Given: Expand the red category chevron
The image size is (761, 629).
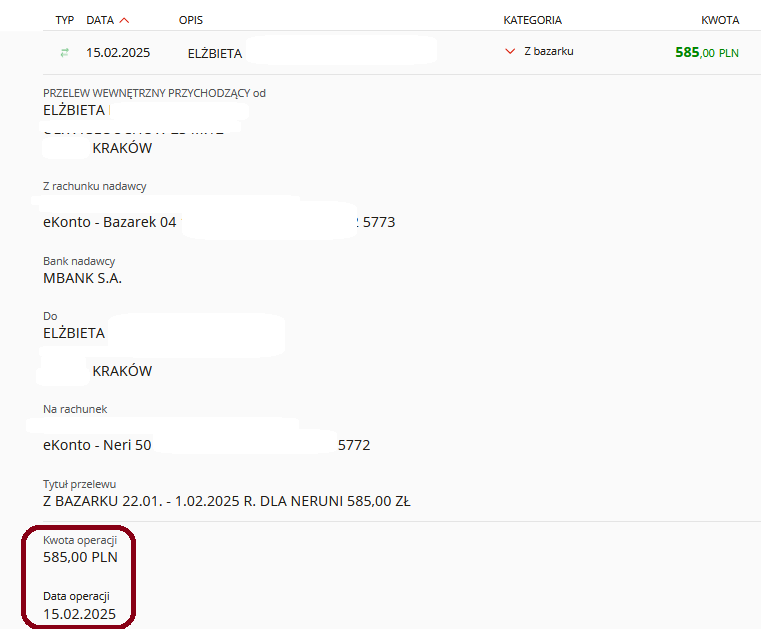Looking at the screenshot, I should (x=510, y=52).
